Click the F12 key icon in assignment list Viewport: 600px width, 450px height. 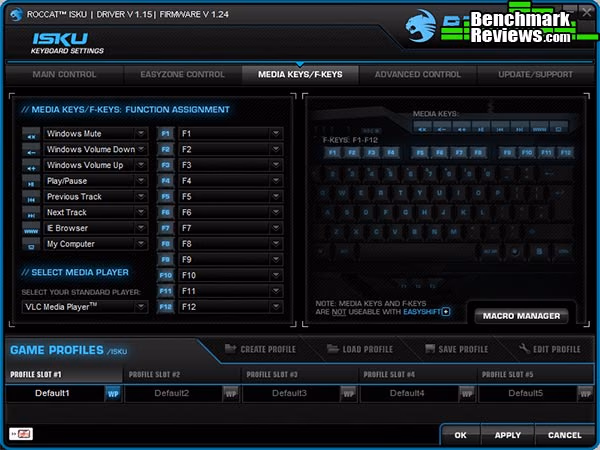click(x=165, y=307)
